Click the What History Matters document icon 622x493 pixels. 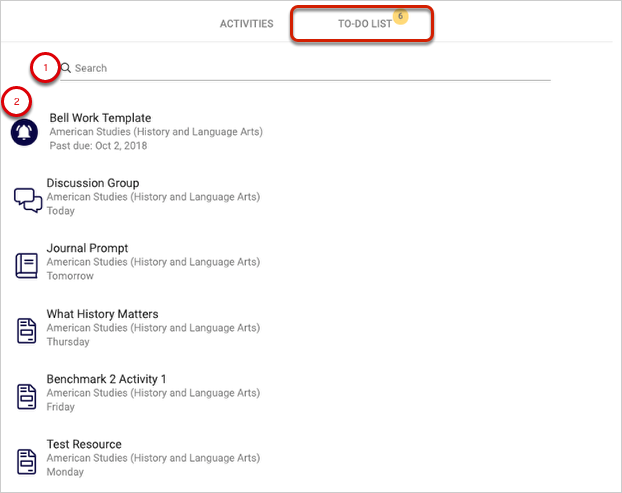click(x=27, y=330)
